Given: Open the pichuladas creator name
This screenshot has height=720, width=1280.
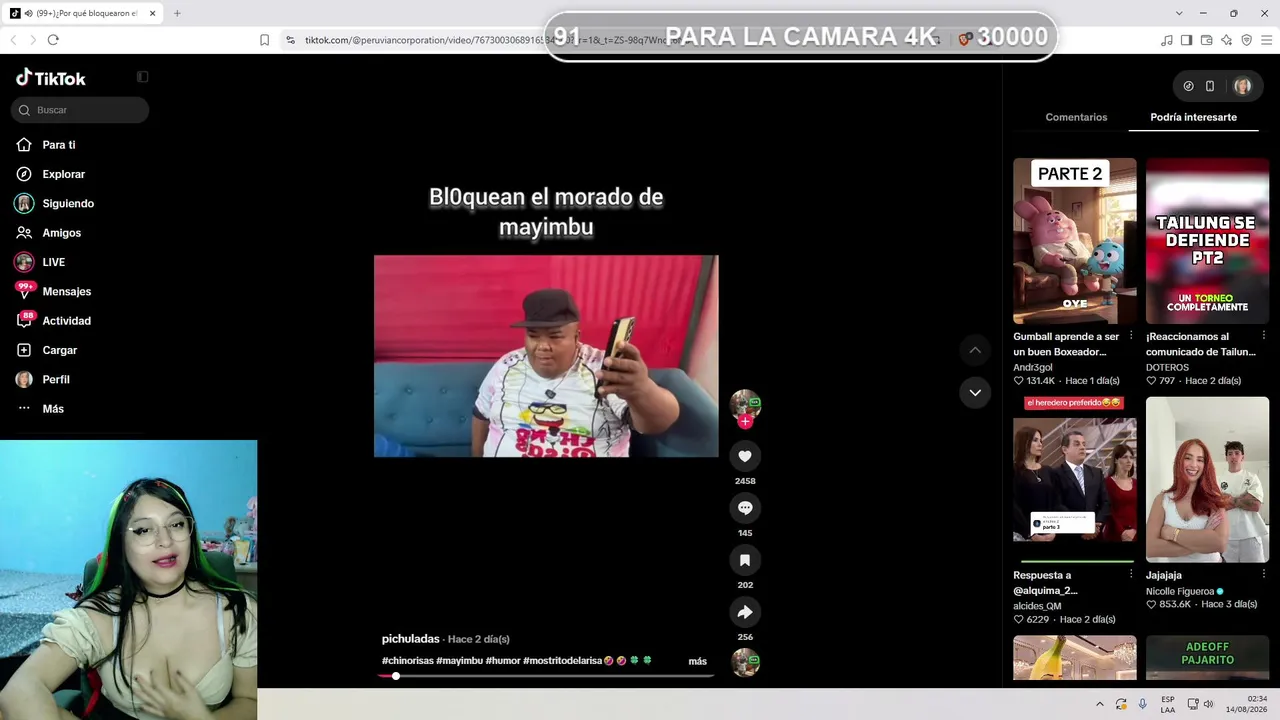Looking at the screenshot, I should tap(411, 639).
